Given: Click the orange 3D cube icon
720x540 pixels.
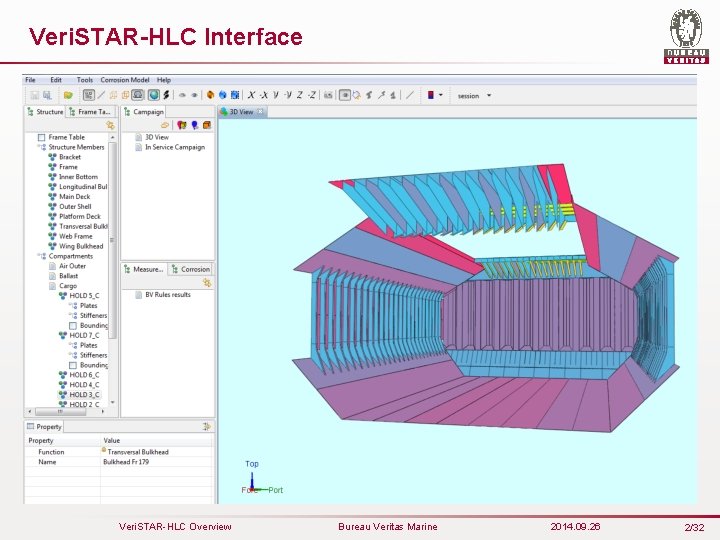Looking at the screenshot, I should [x=210, y=95].
